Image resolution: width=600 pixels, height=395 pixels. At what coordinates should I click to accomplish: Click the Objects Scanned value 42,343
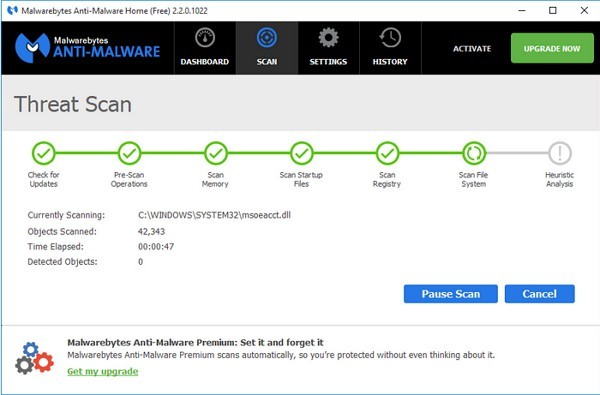point(151,232)
